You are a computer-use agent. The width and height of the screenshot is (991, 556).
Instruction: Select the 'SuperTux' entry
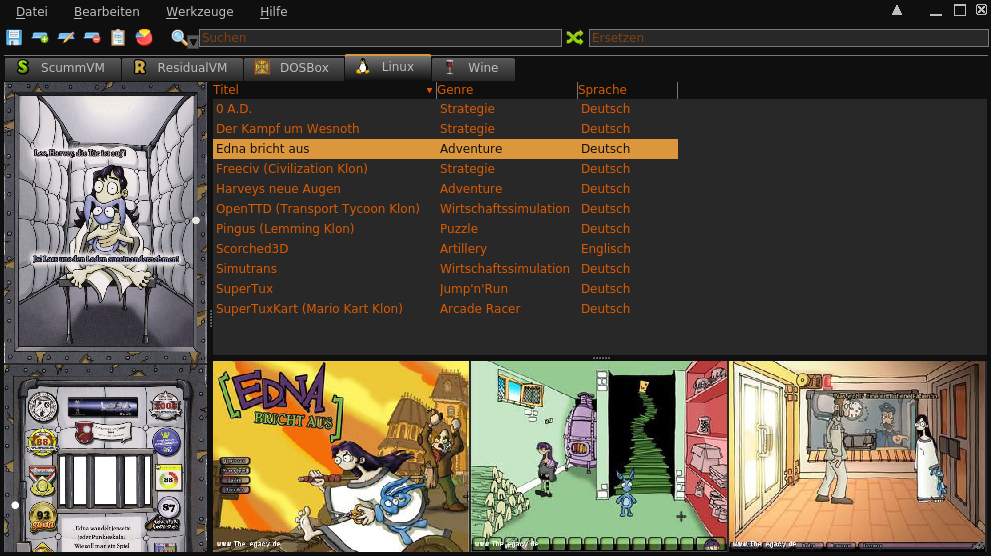(445, 289)
